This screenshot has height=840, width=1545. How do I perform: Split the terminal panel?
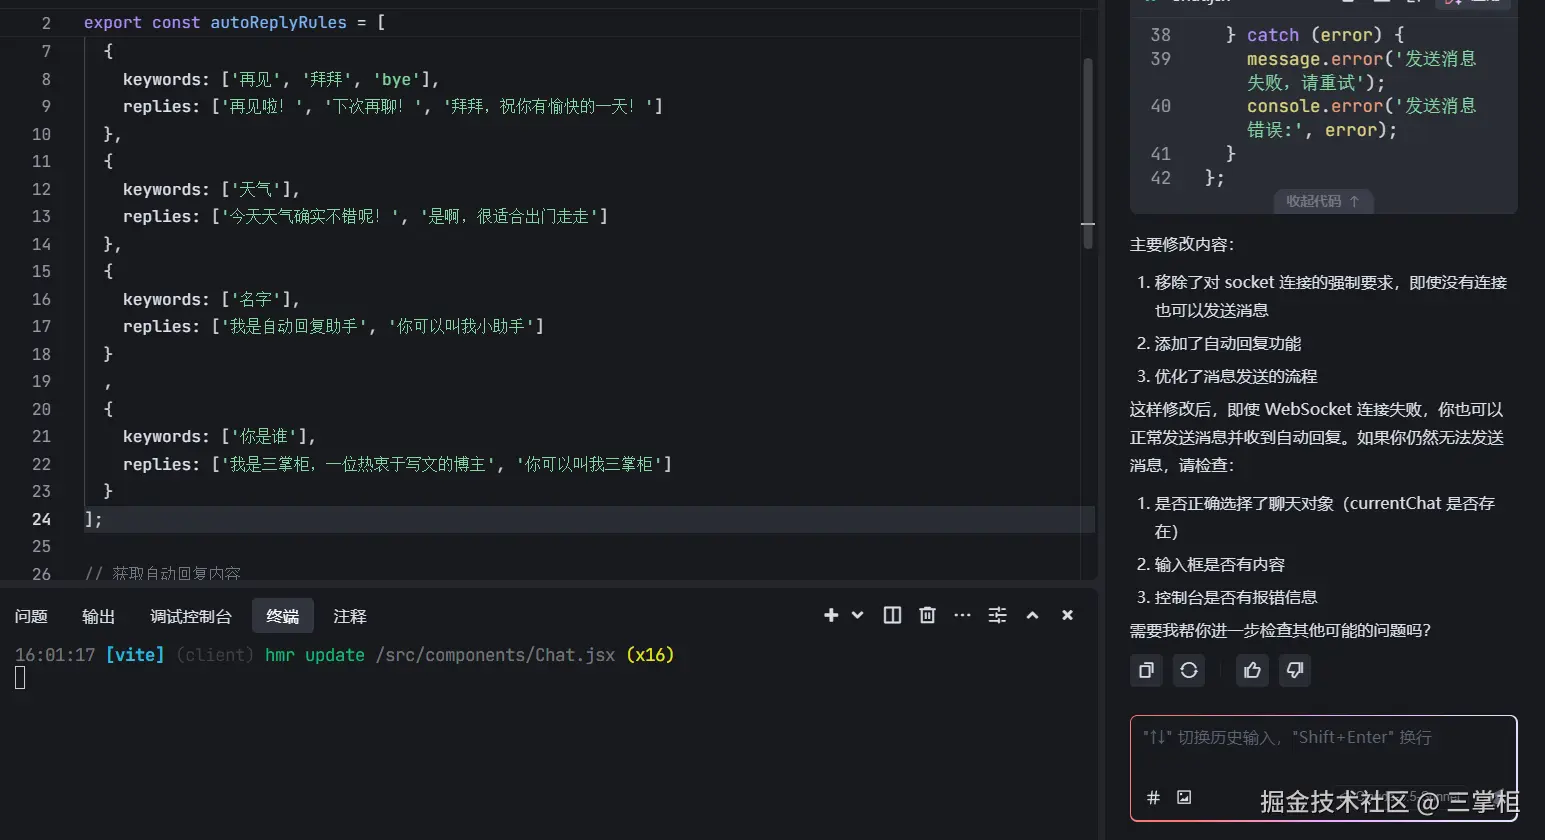(892, 615)
